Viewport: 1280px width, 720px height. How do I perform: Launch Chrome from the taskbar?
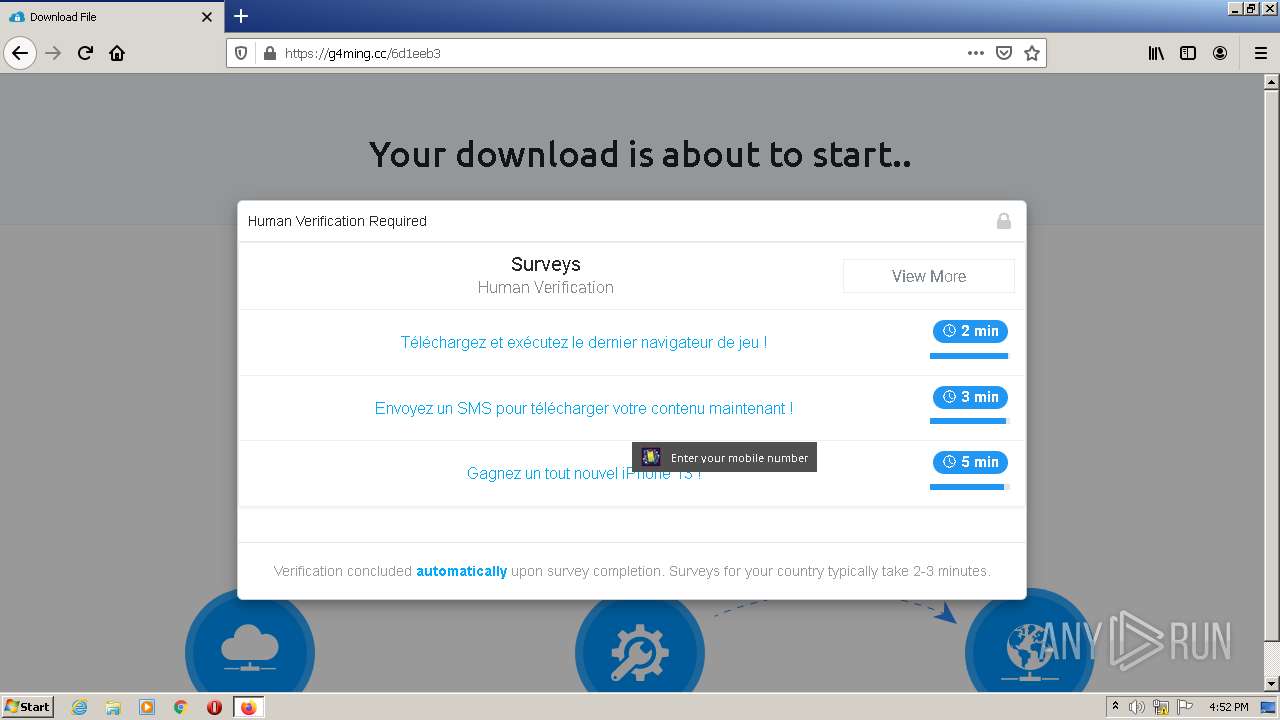181,707
